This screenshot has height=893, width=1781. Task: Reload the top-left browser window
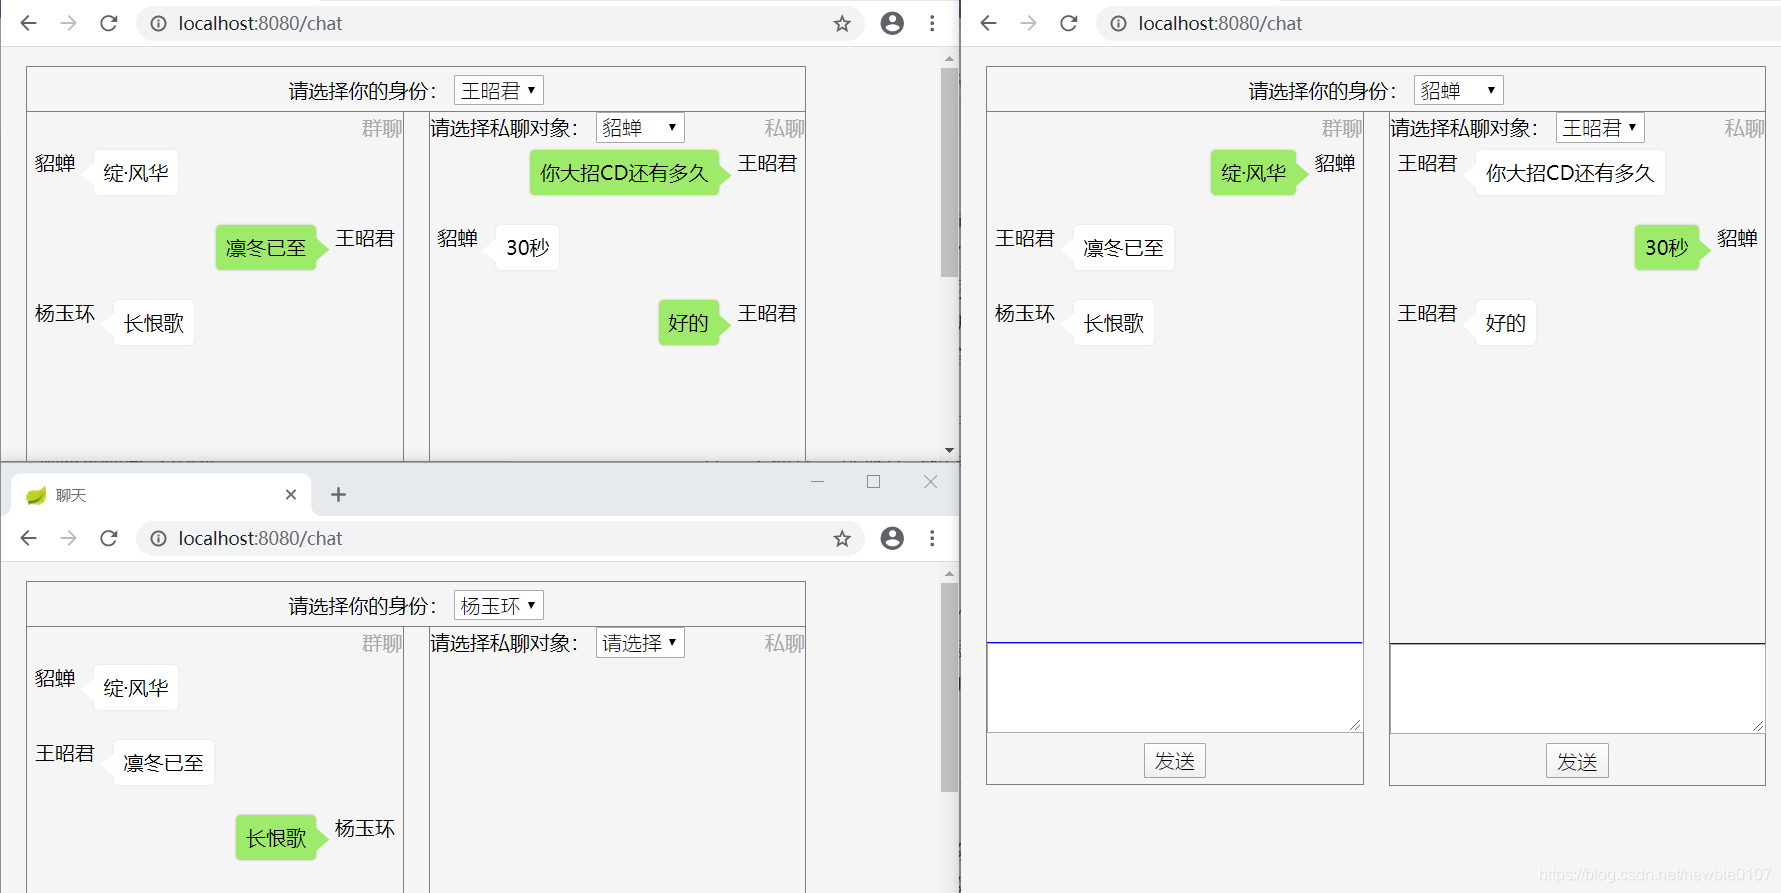(109, 23)
